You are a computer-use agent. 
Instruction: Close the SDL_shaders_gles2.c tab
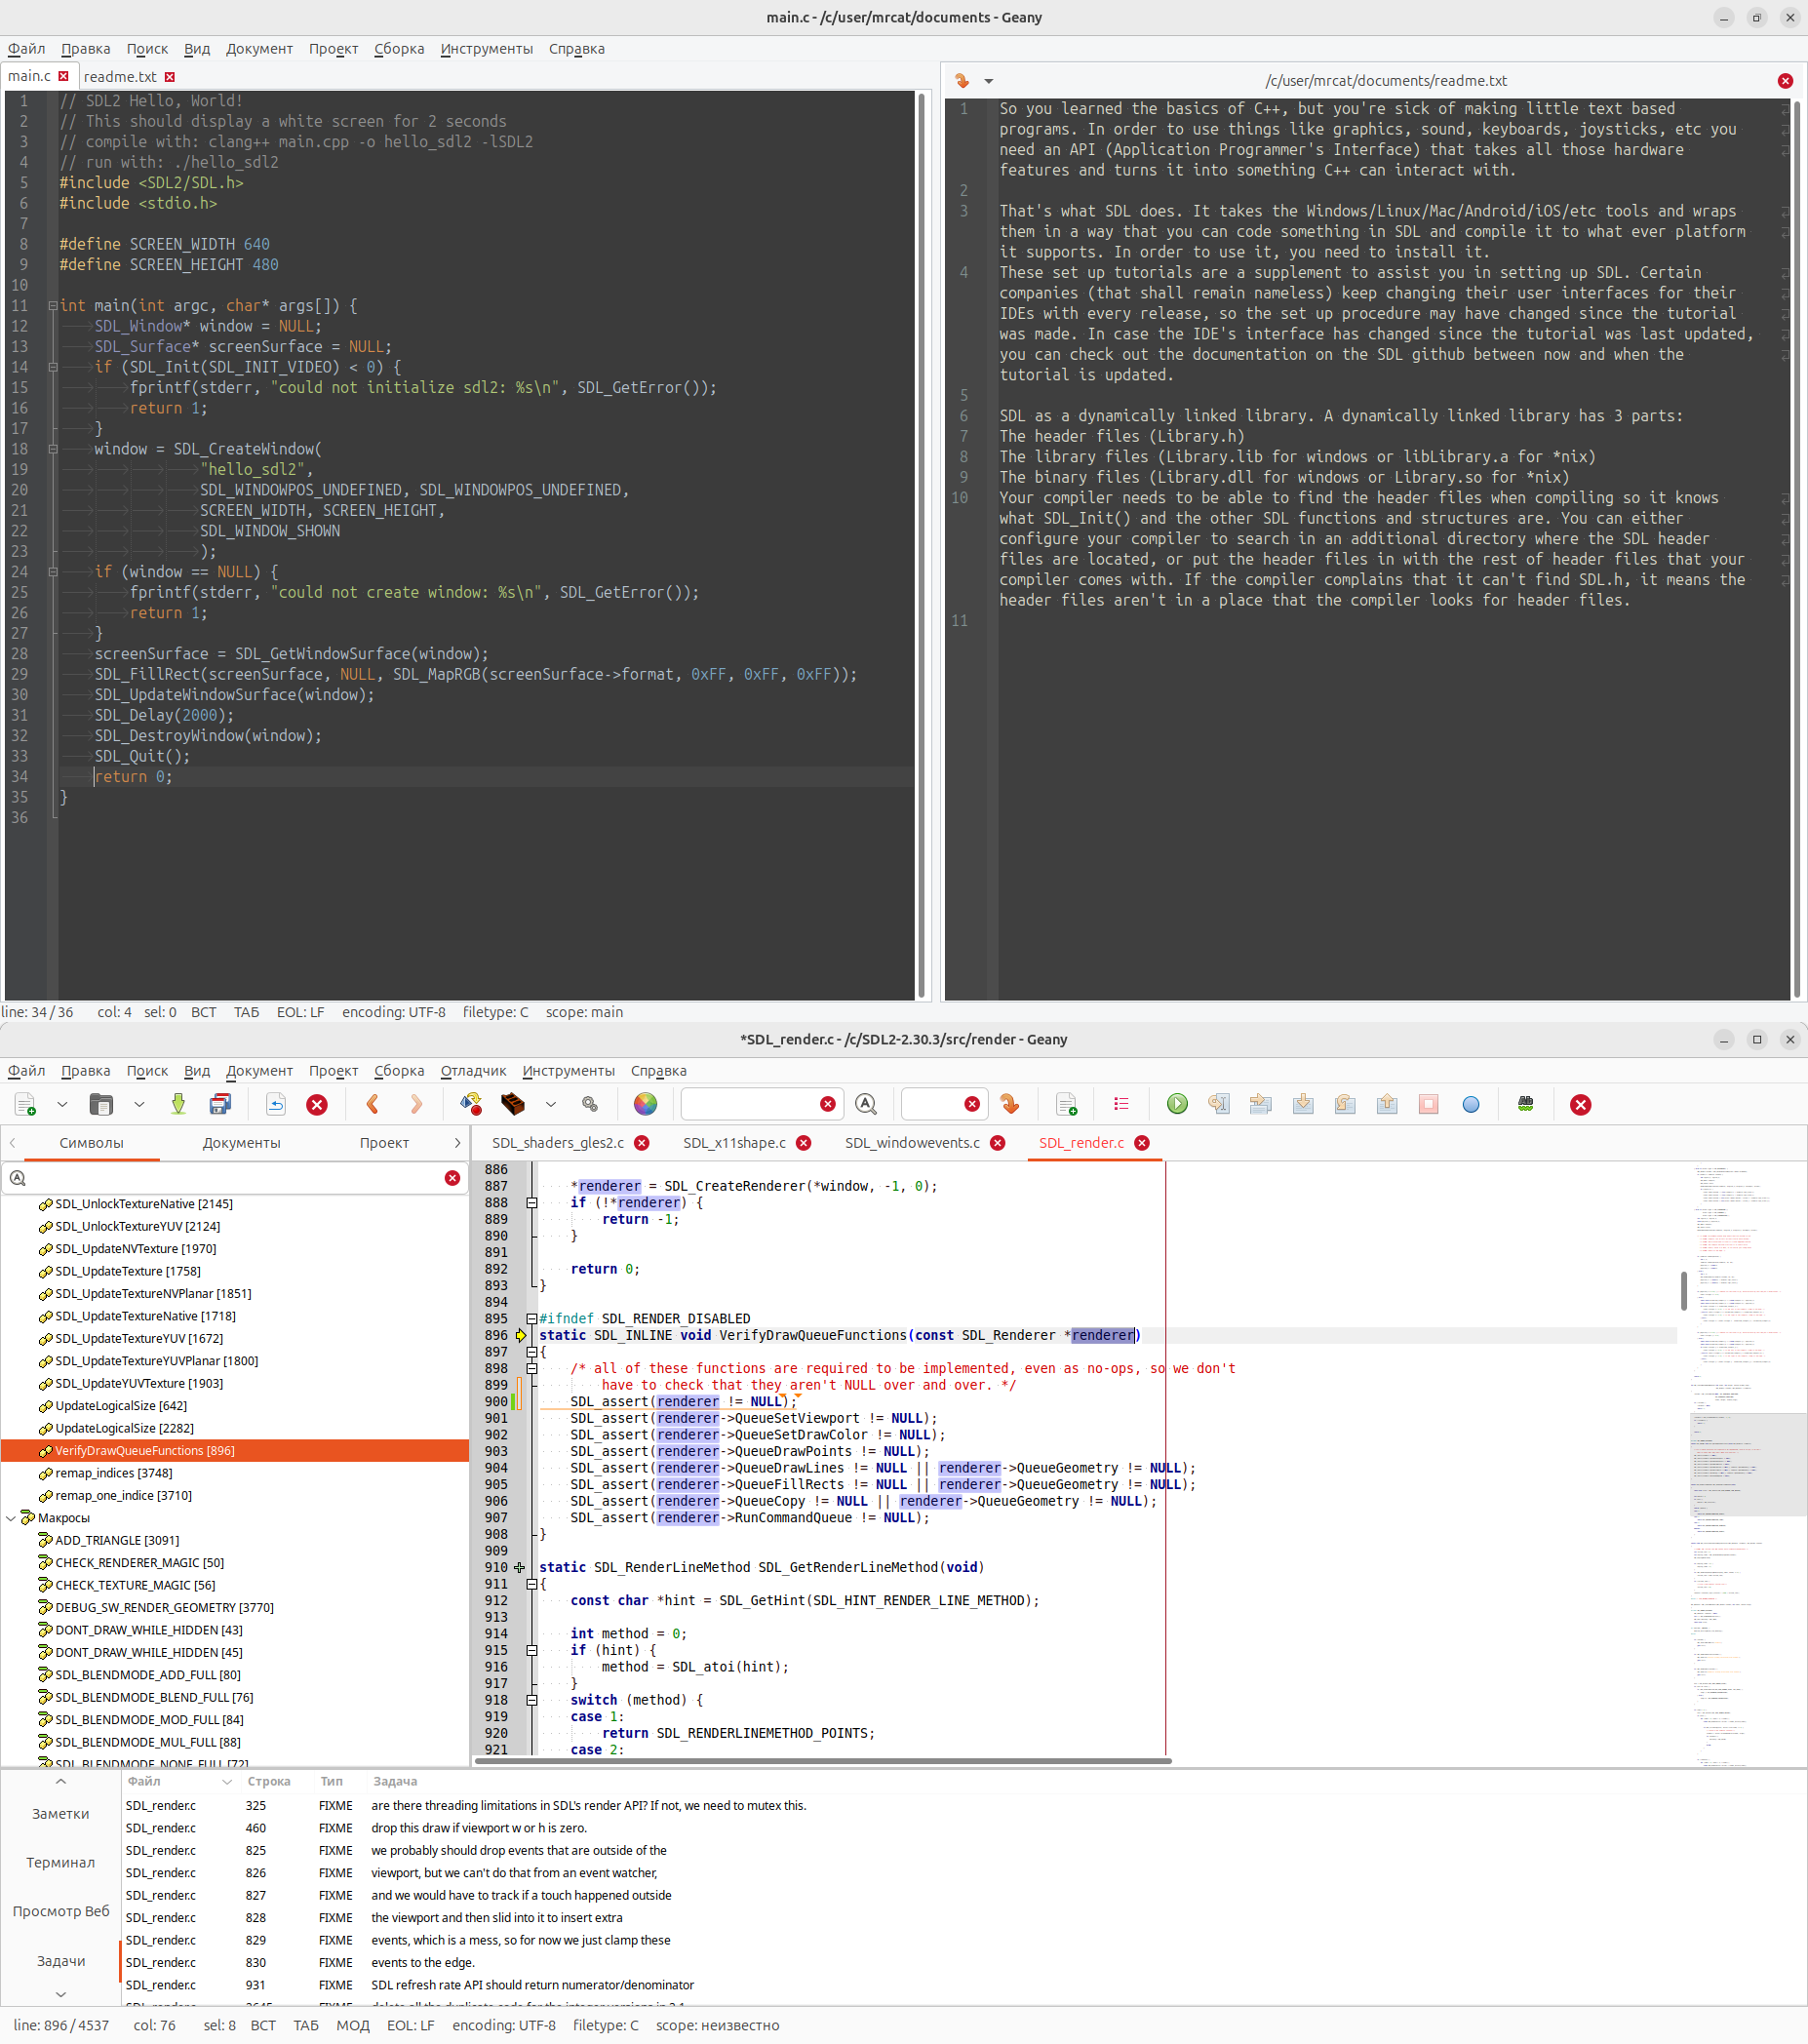[642, 1143]
